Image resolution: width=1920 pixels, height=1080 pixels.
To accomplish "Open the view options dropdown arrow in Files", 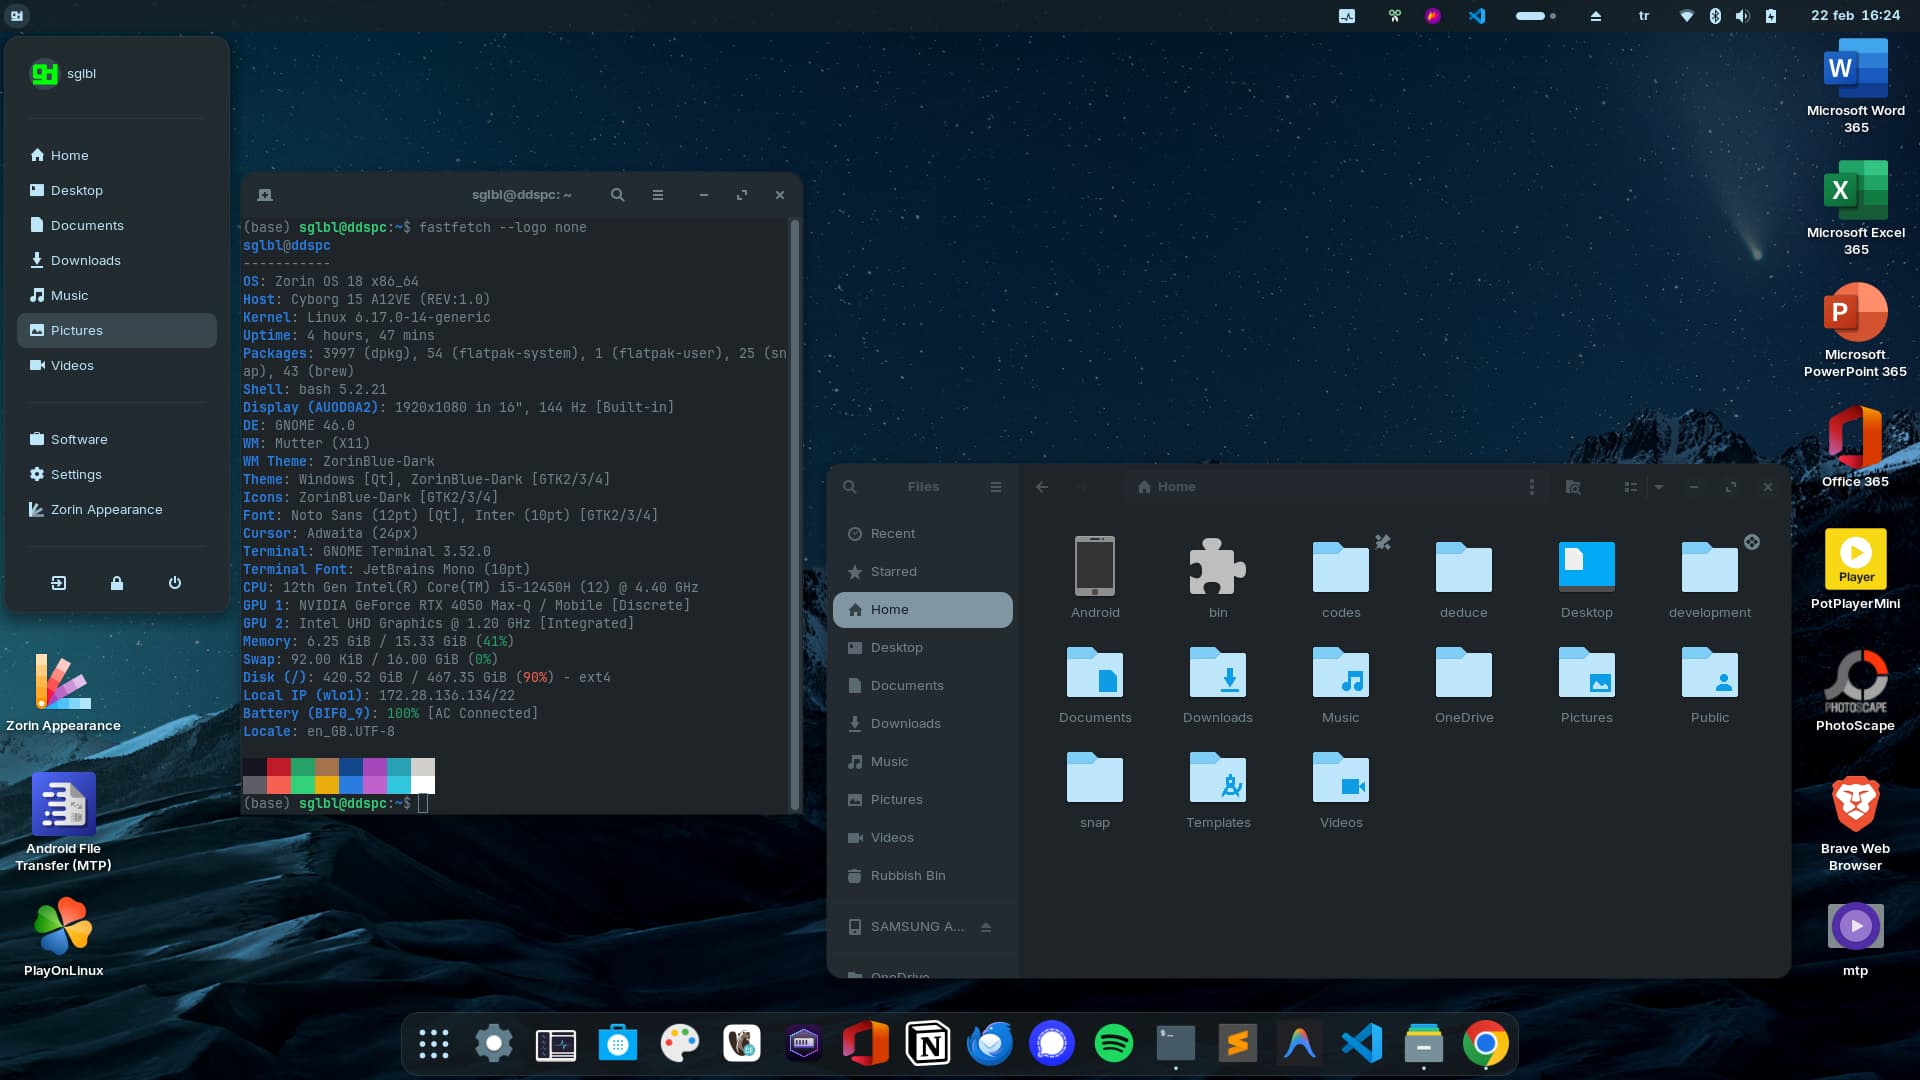I will pyautogui.click(x=1659, y=487).
